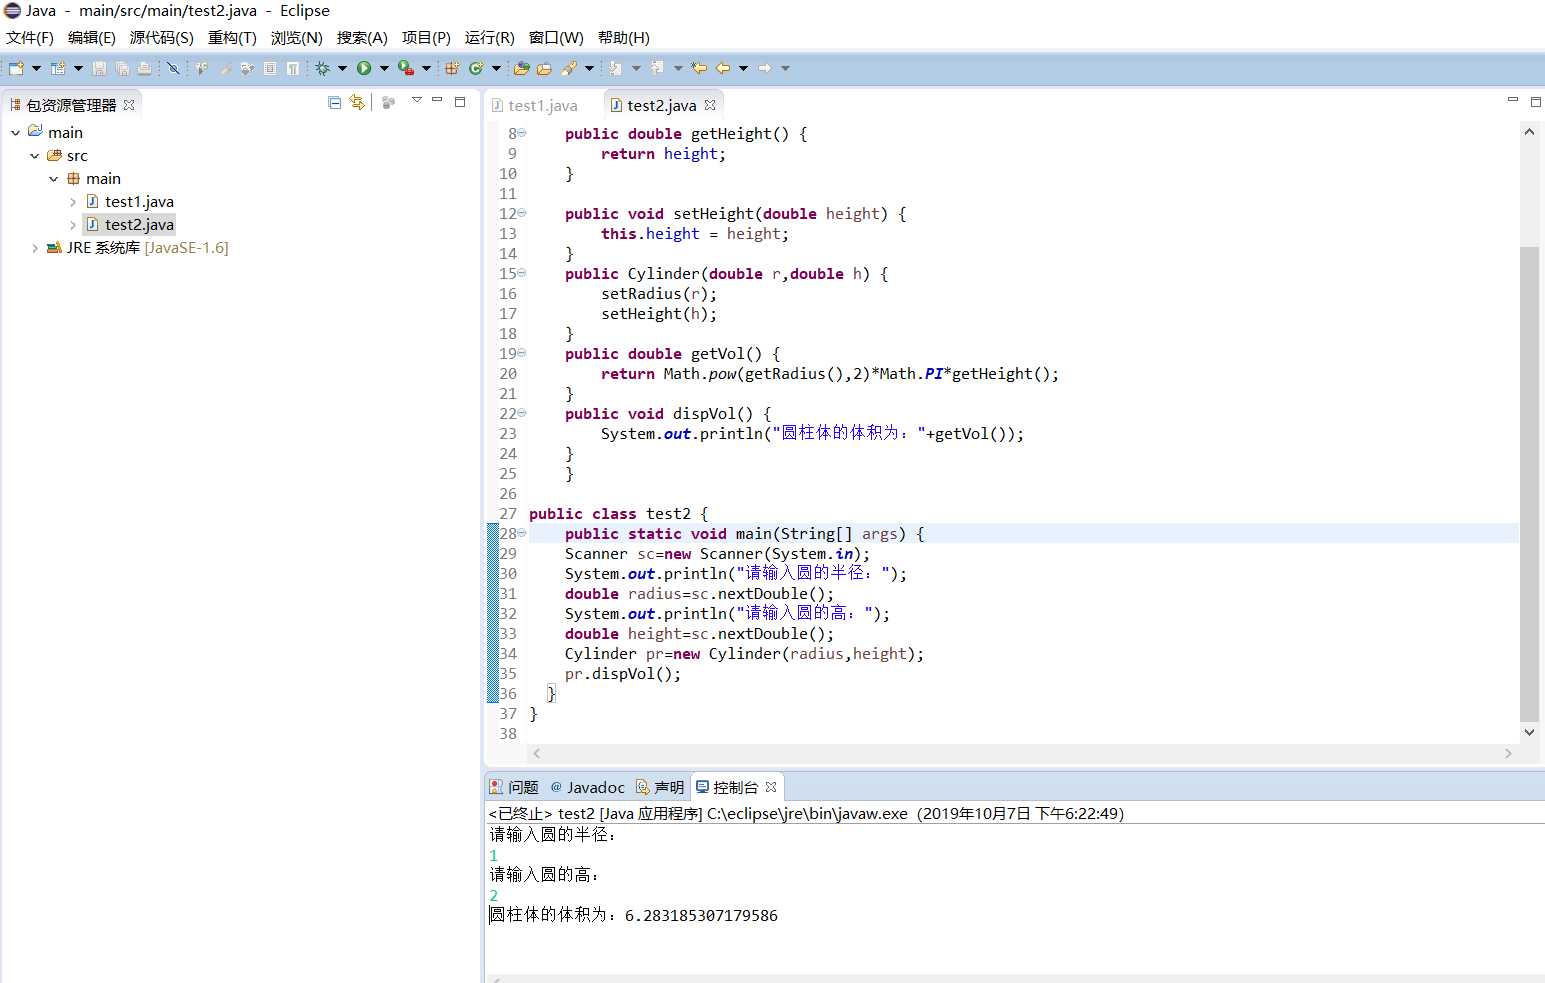Open the External Tools dropdown arrow

(426, 68)
